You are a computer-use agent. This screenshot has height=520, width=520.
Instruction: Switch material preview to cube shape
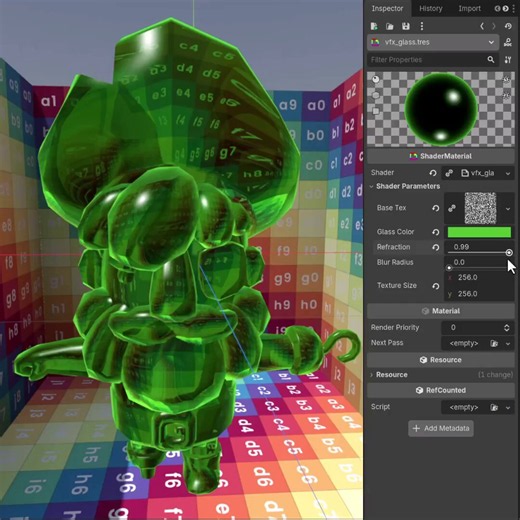click(376, 95)
